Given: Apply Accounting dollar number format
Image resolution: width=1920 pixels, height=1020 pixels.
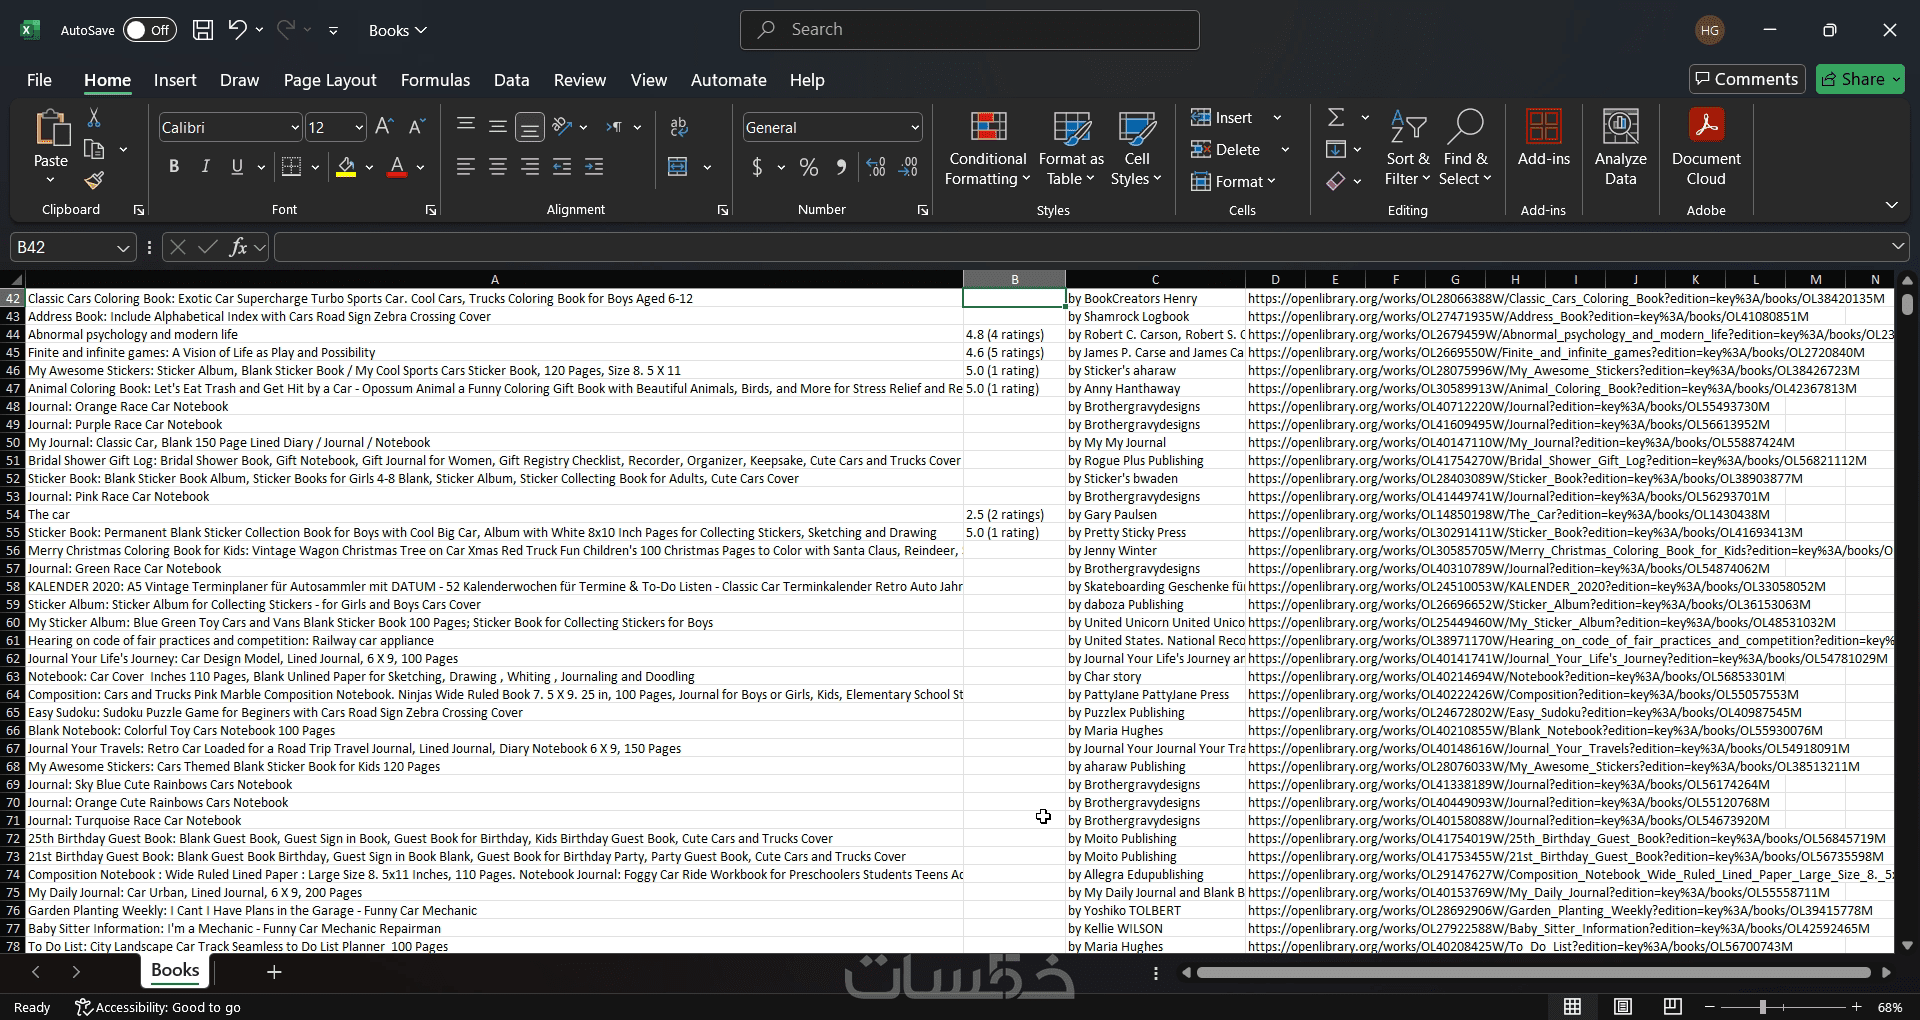Looking at the screenshot, I should [757, 167].
